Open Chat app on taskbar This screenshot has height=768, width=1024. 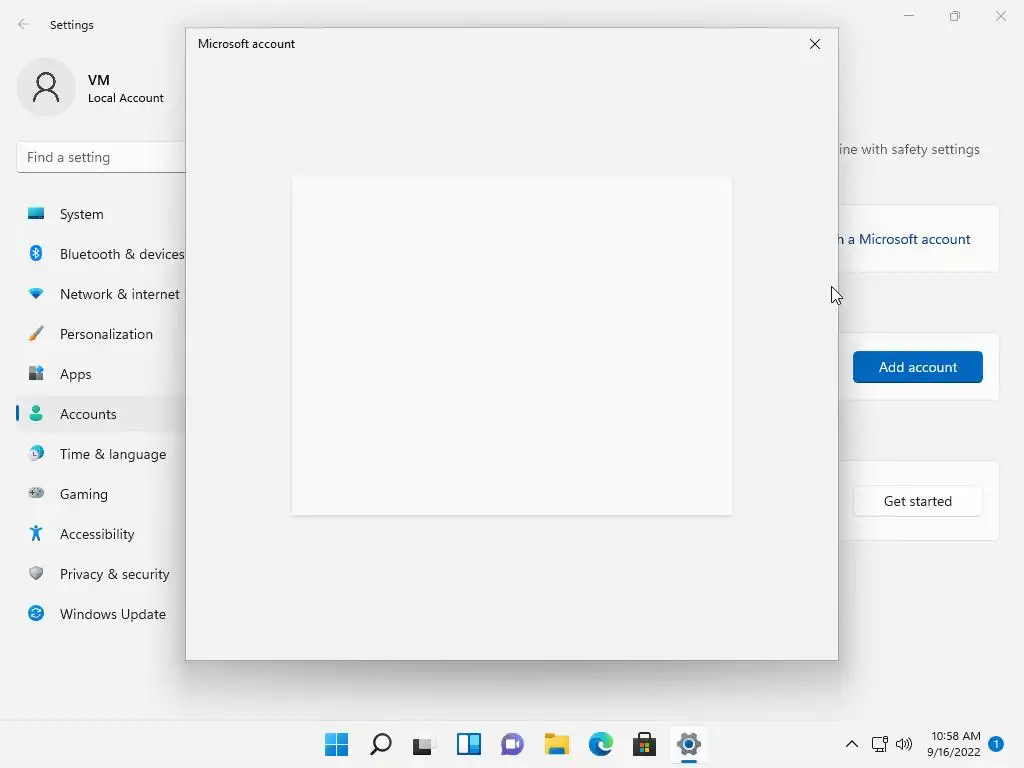[513, 744]
